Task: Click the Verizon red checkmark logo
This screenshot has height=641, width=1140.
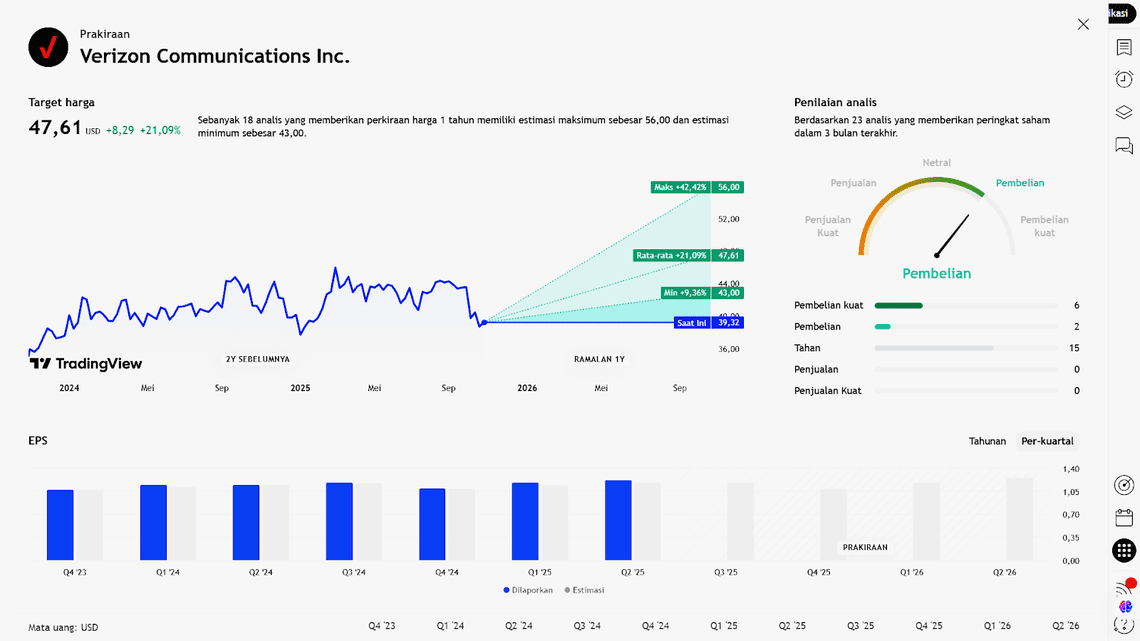Action: coord(48,47)
